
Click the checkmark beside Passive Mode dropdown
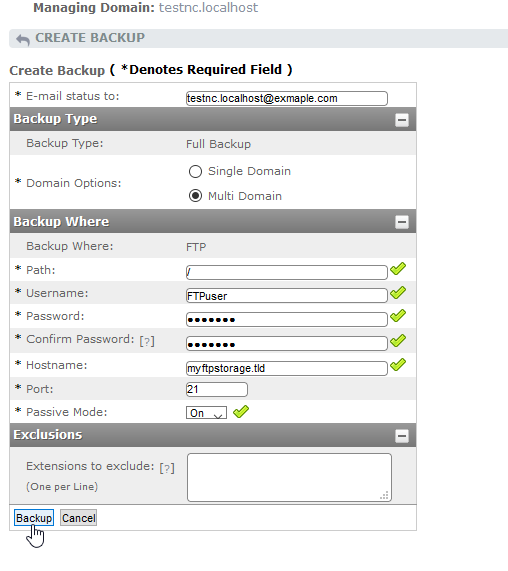pos(241,412)
